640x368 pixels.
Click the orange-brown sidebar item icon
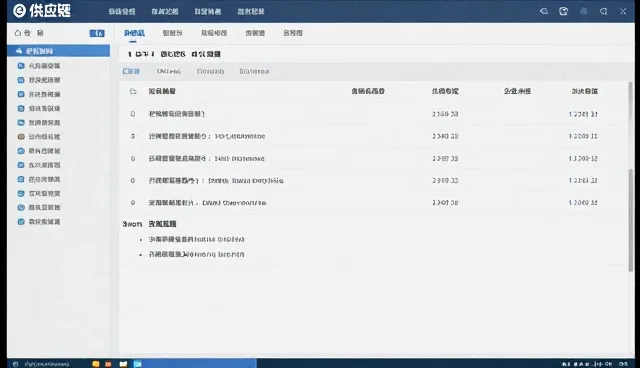[x=21, y=137]
